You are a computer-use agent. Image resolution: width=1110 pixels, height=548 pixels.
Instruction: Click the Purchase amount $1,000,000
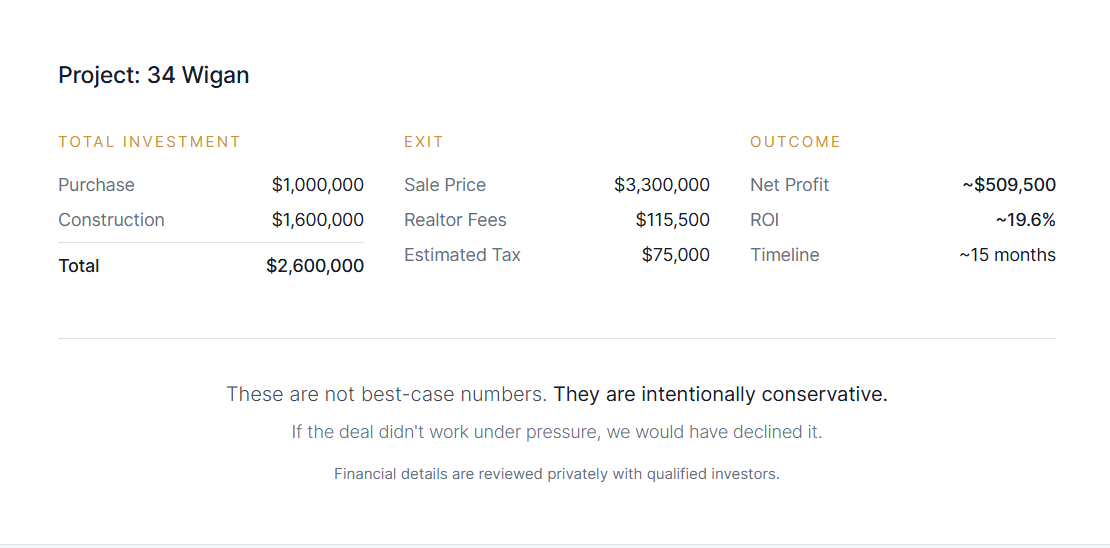pos(317,185)
